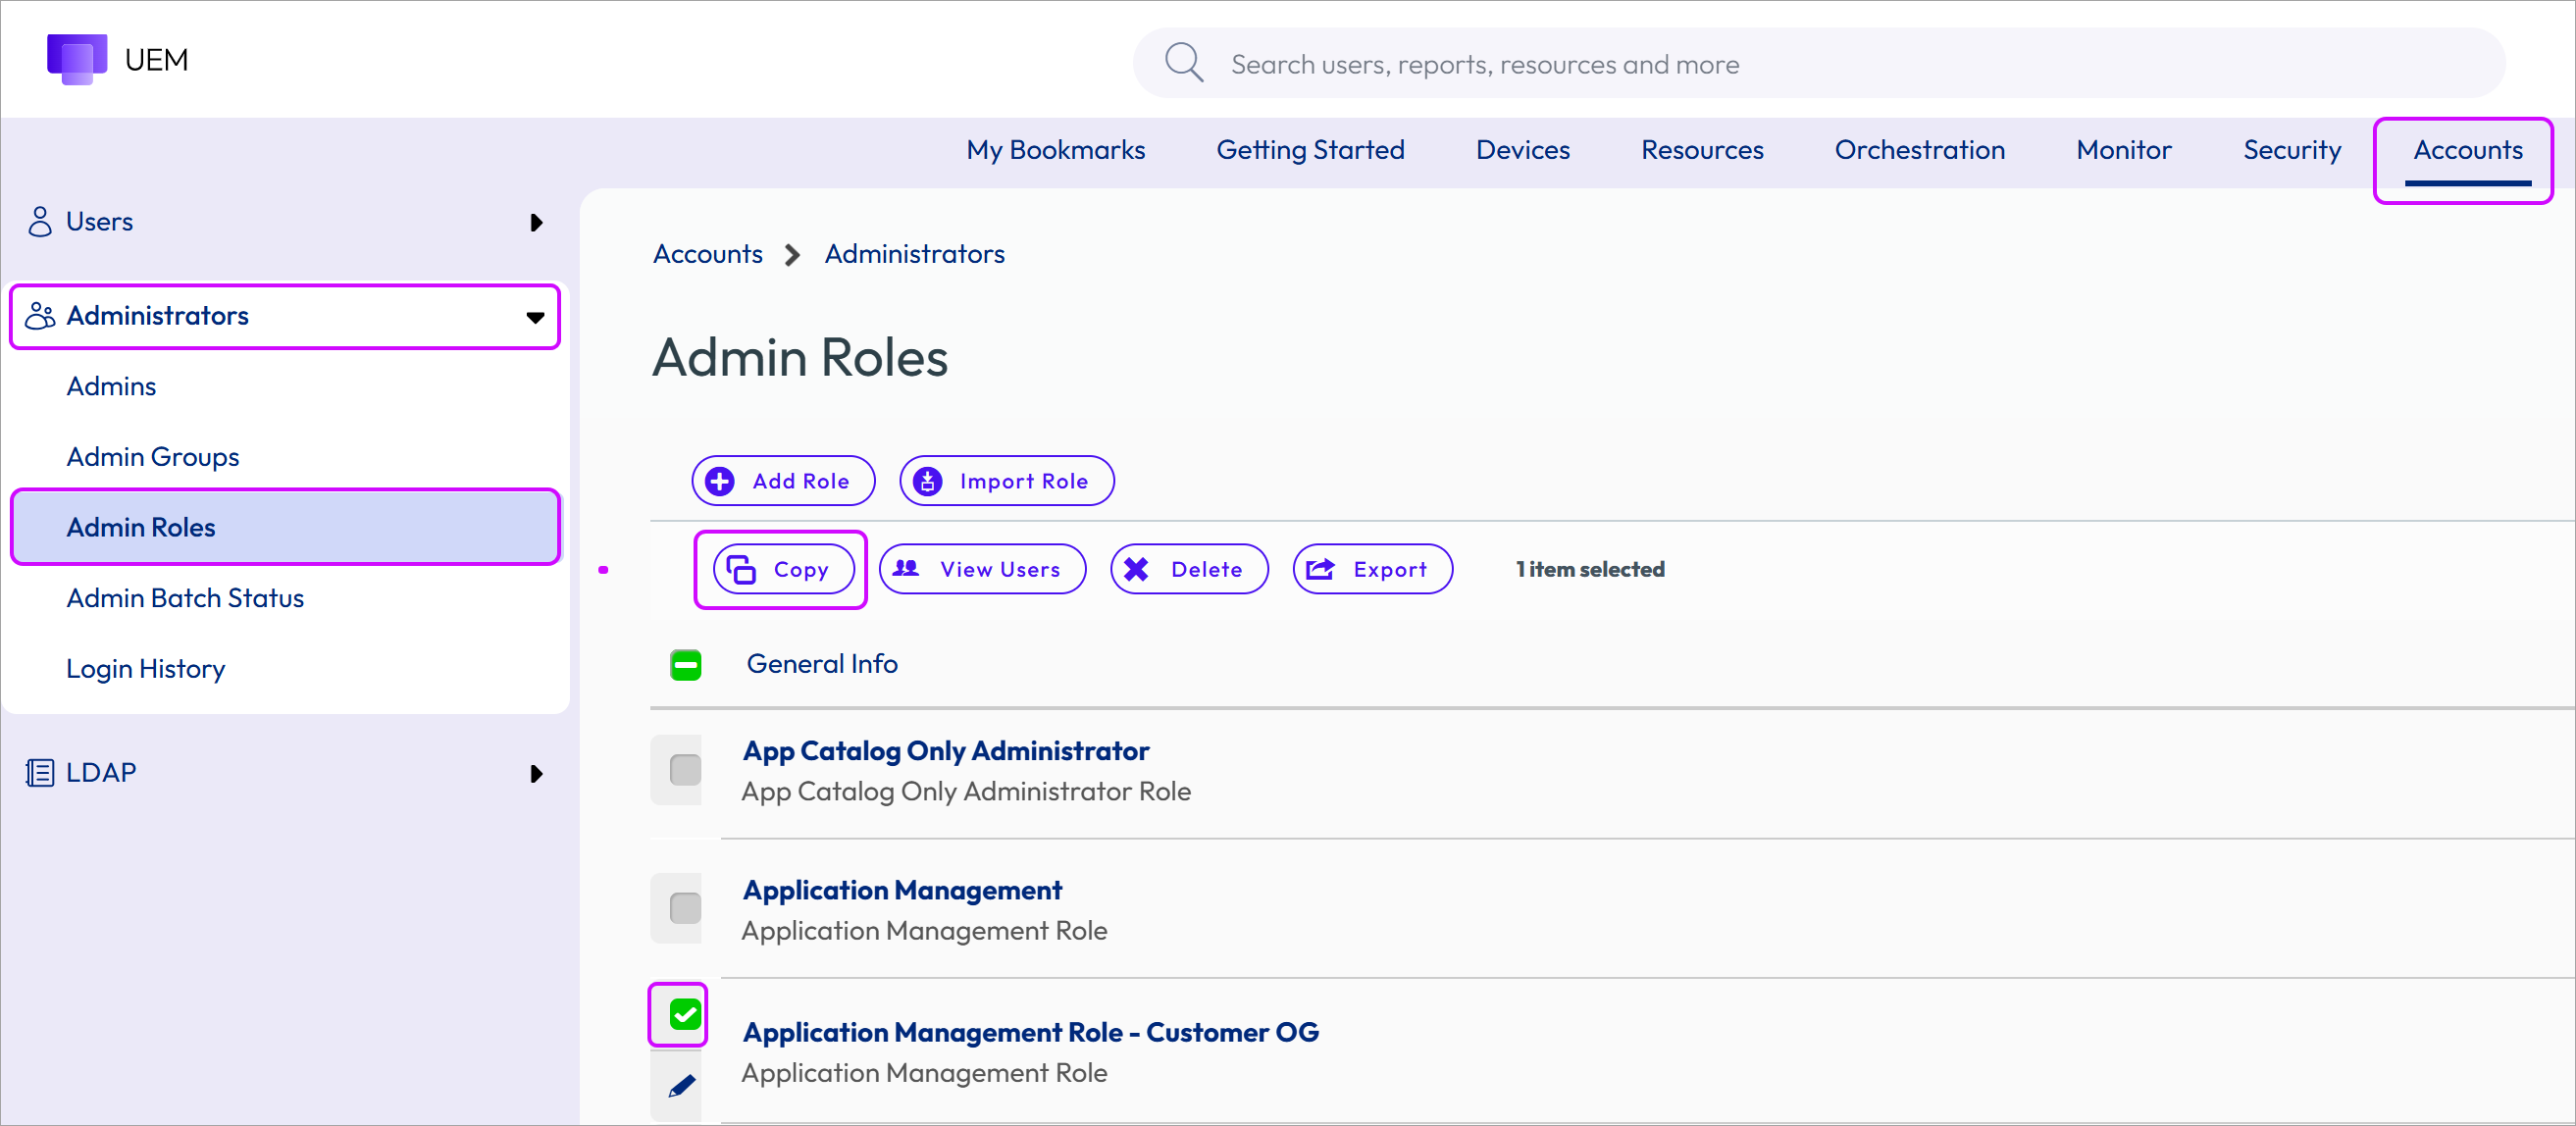Screen dimensions: 2576x1126
Task: Expand the LDAP sidebar arrow
Action: coord(536,774)
